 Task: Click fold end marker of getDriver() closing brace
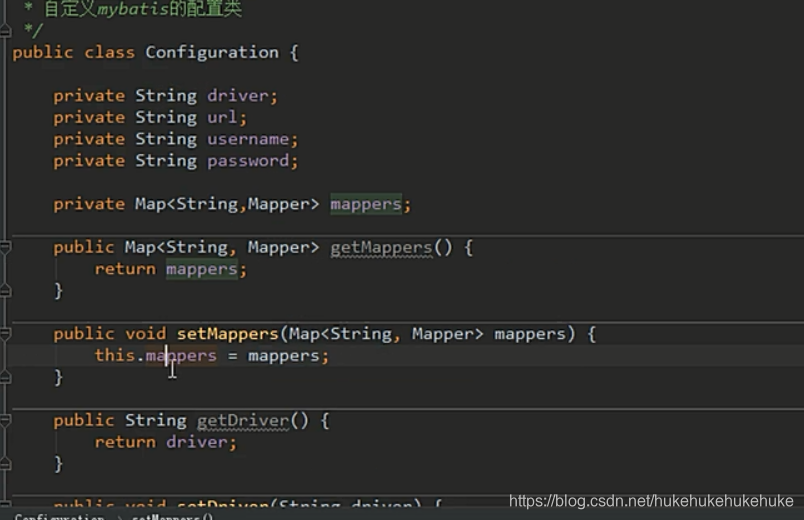pos(5,464)
